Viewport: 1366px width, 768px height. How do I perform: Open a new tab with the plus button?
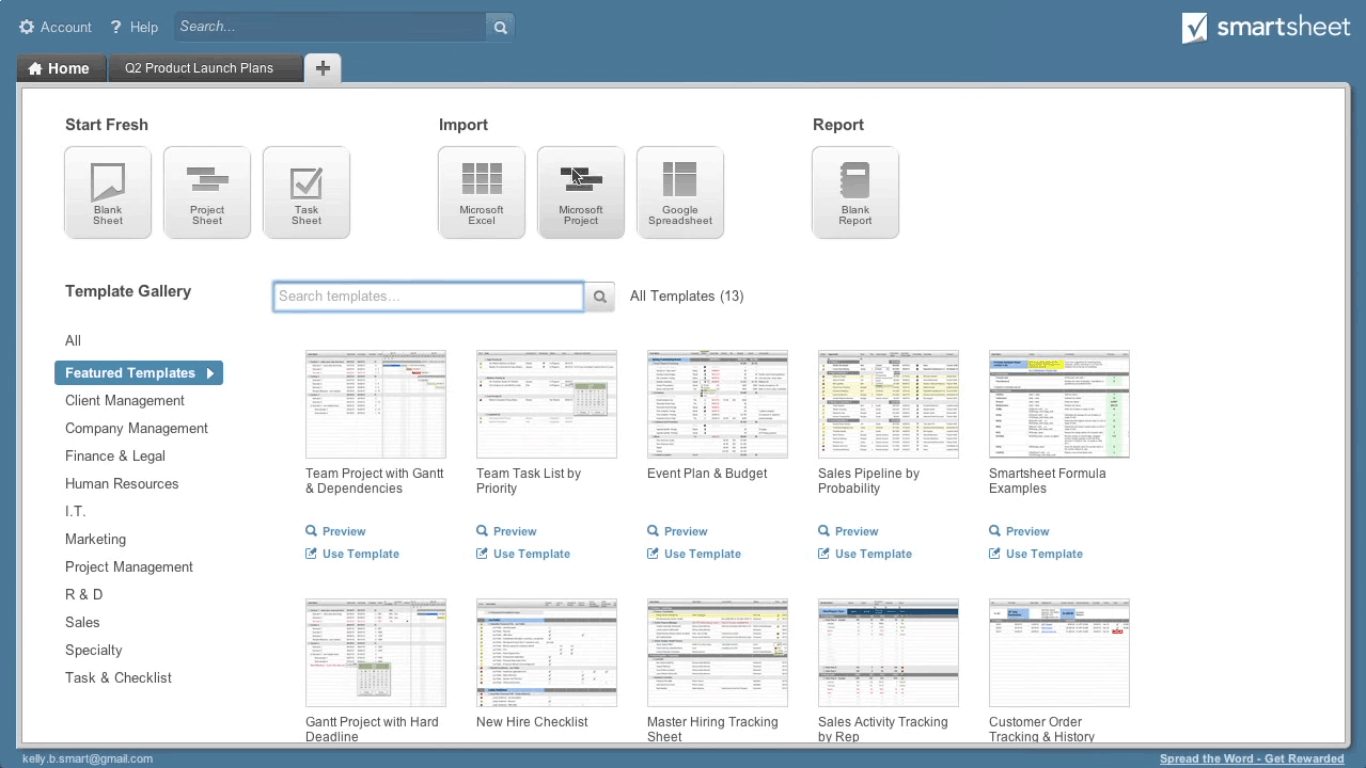(x=322, y=68)
